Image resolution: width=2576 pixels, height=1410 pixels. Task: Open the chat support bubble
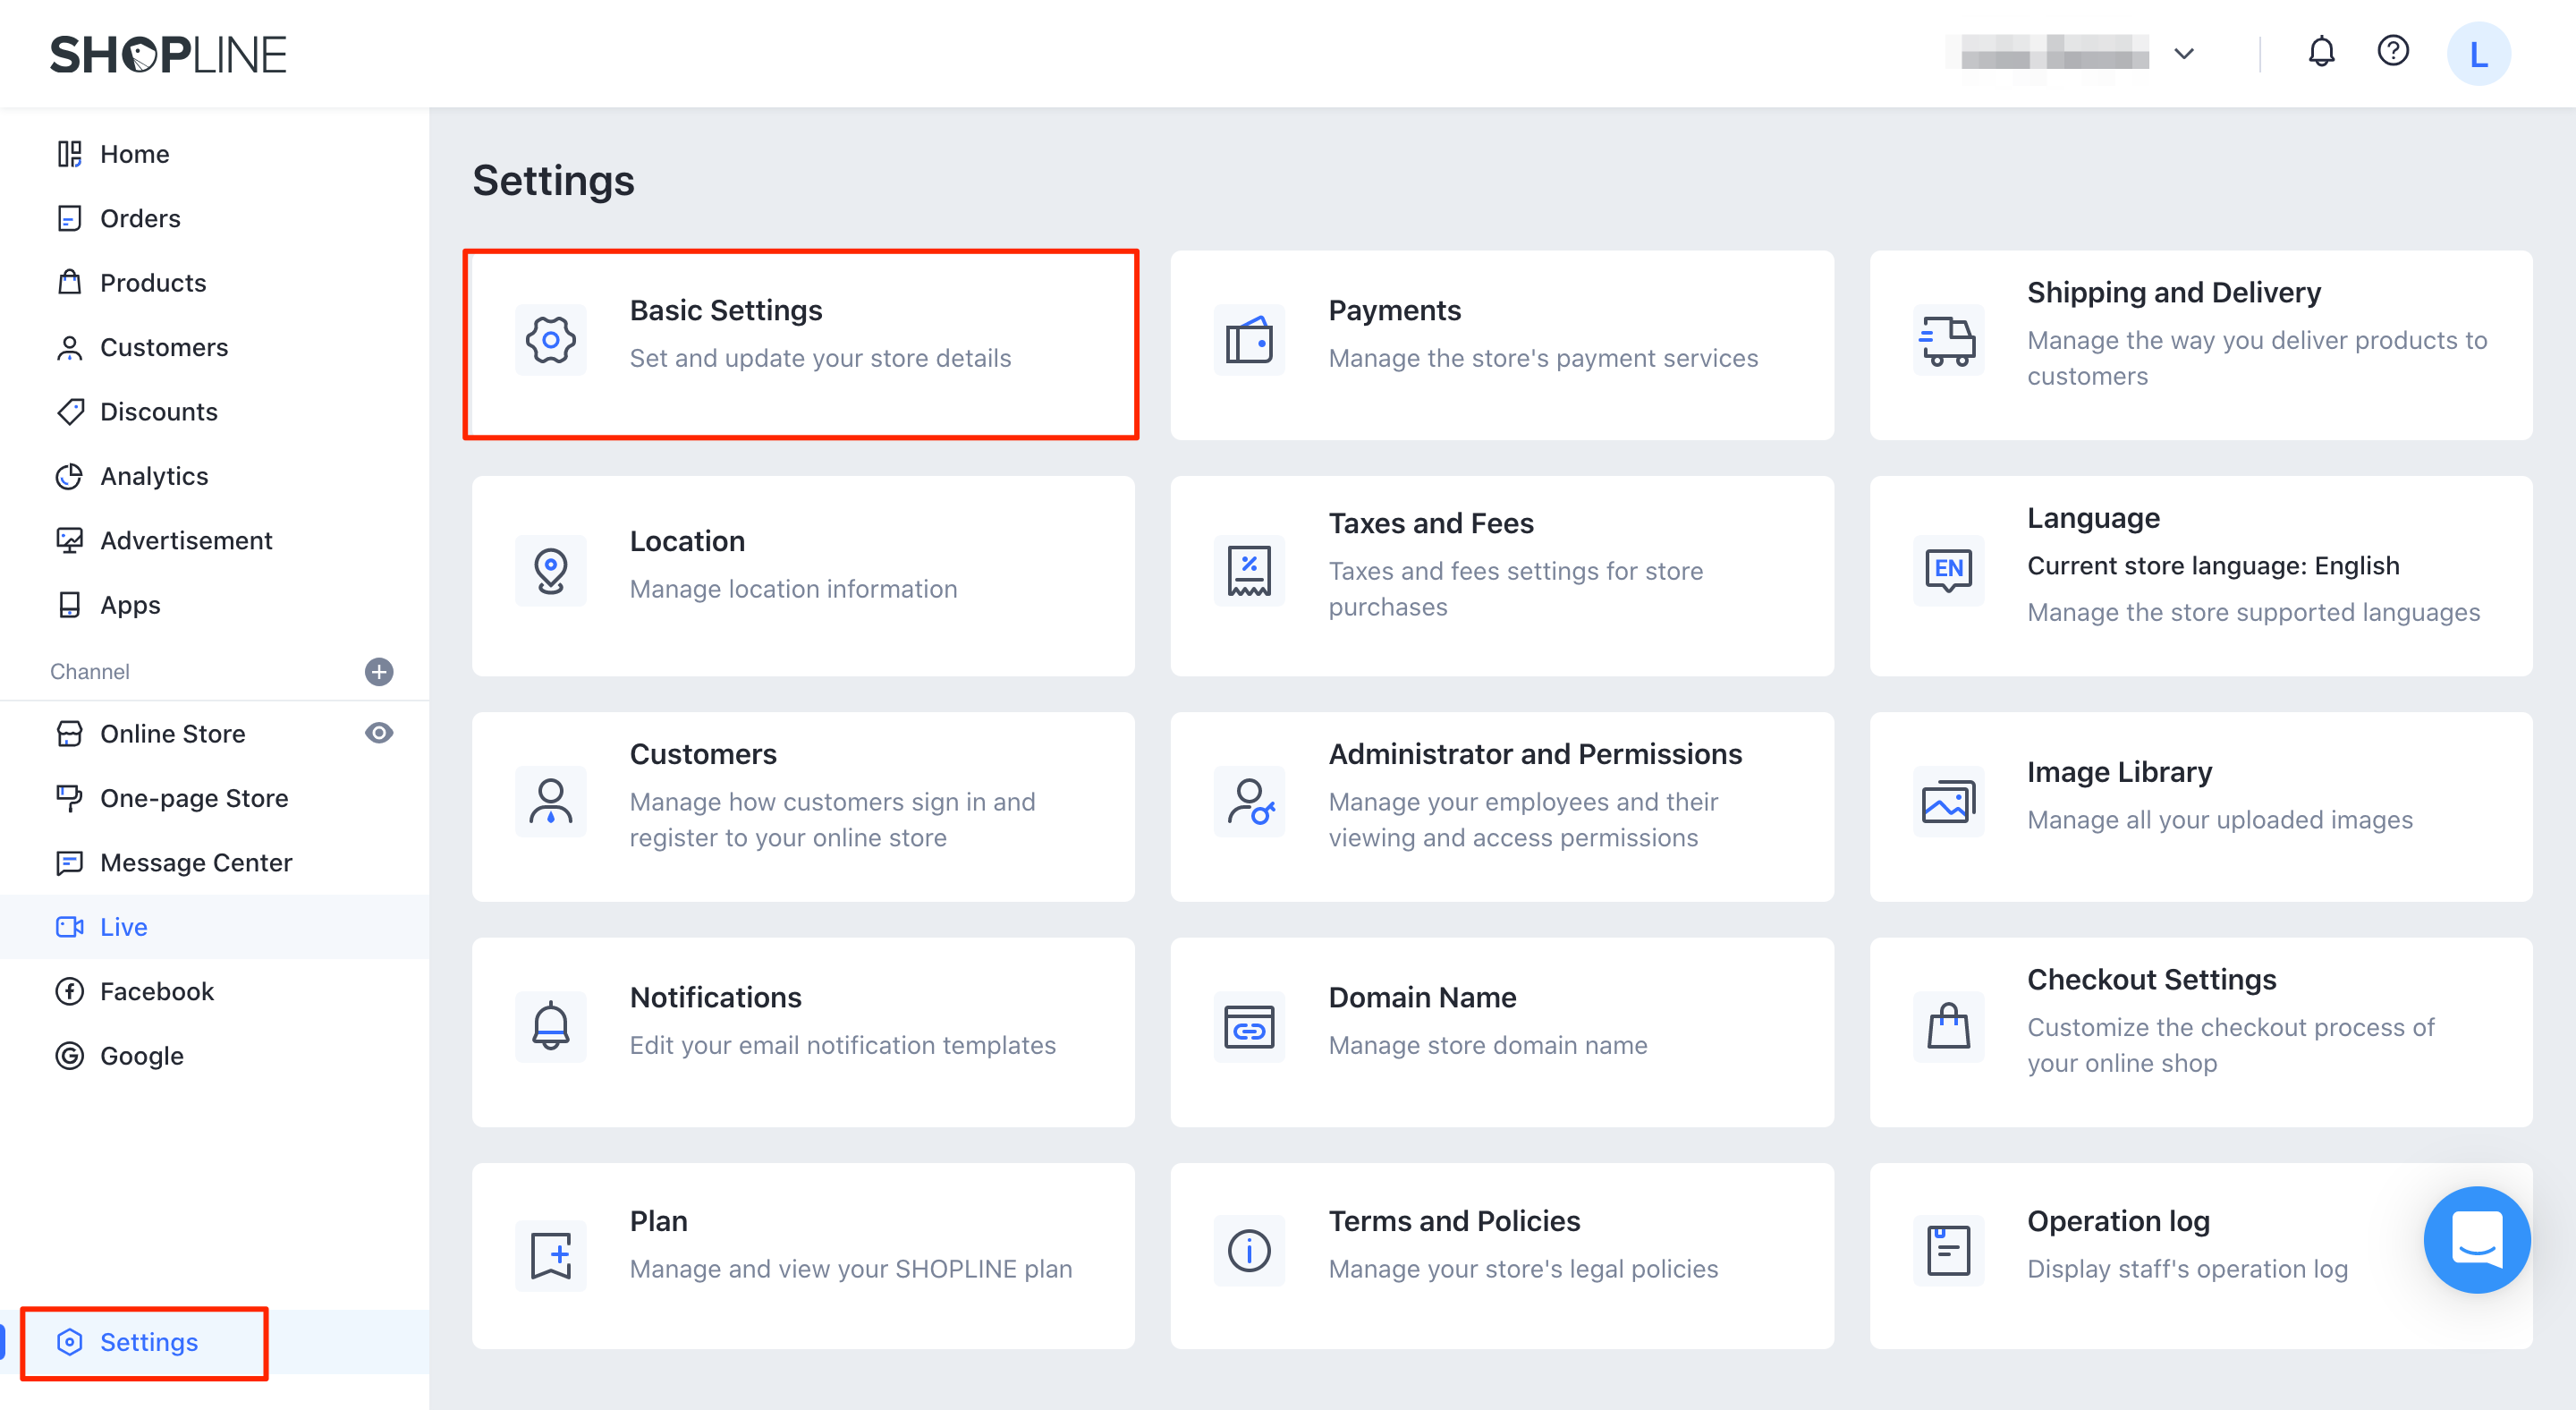click(2476, 1239)
